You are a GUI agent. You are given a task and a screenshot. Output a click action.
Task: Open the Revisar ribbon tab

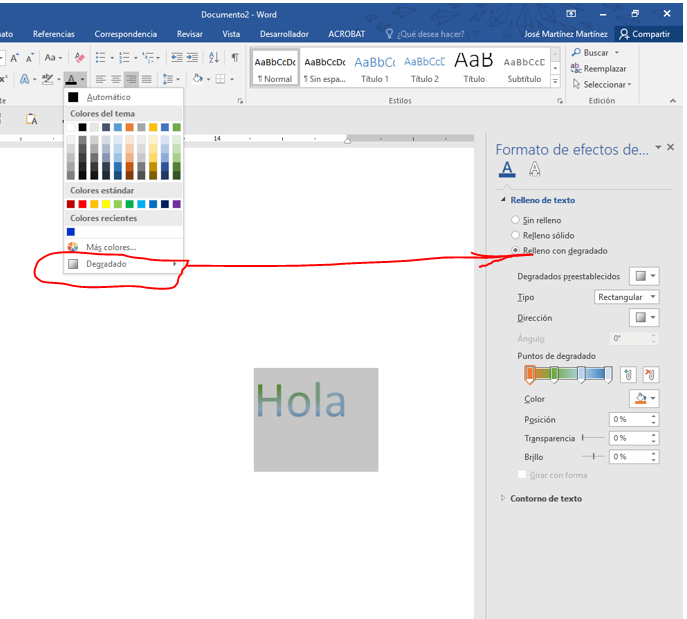coord(190,34)
